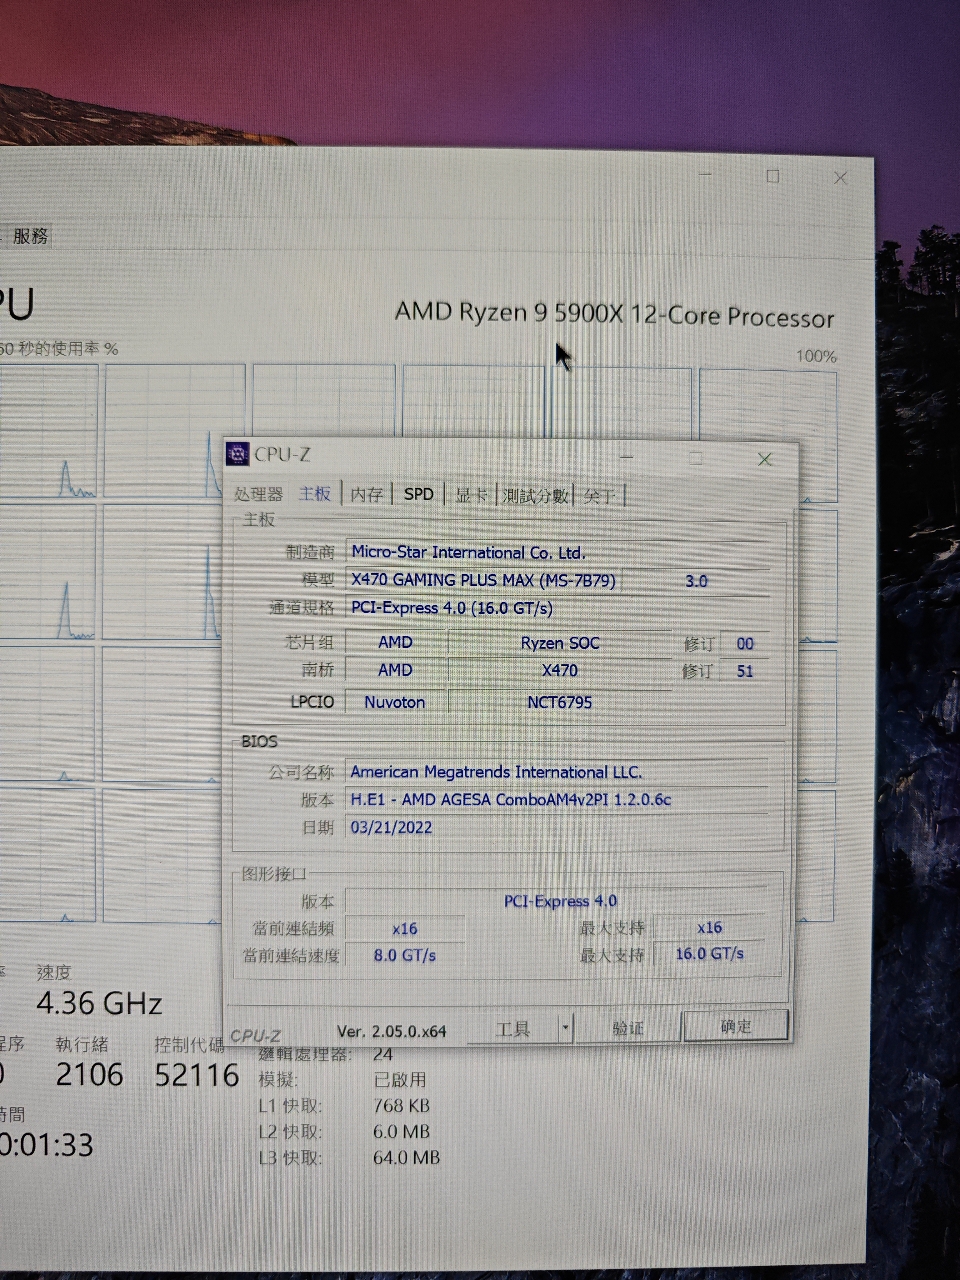Image resolution: width=960 pixels, height=1280 pixels.
Task: Click the max supported 16.0 GT/s value
Action: pyautogui.click(x=710, y=954)
